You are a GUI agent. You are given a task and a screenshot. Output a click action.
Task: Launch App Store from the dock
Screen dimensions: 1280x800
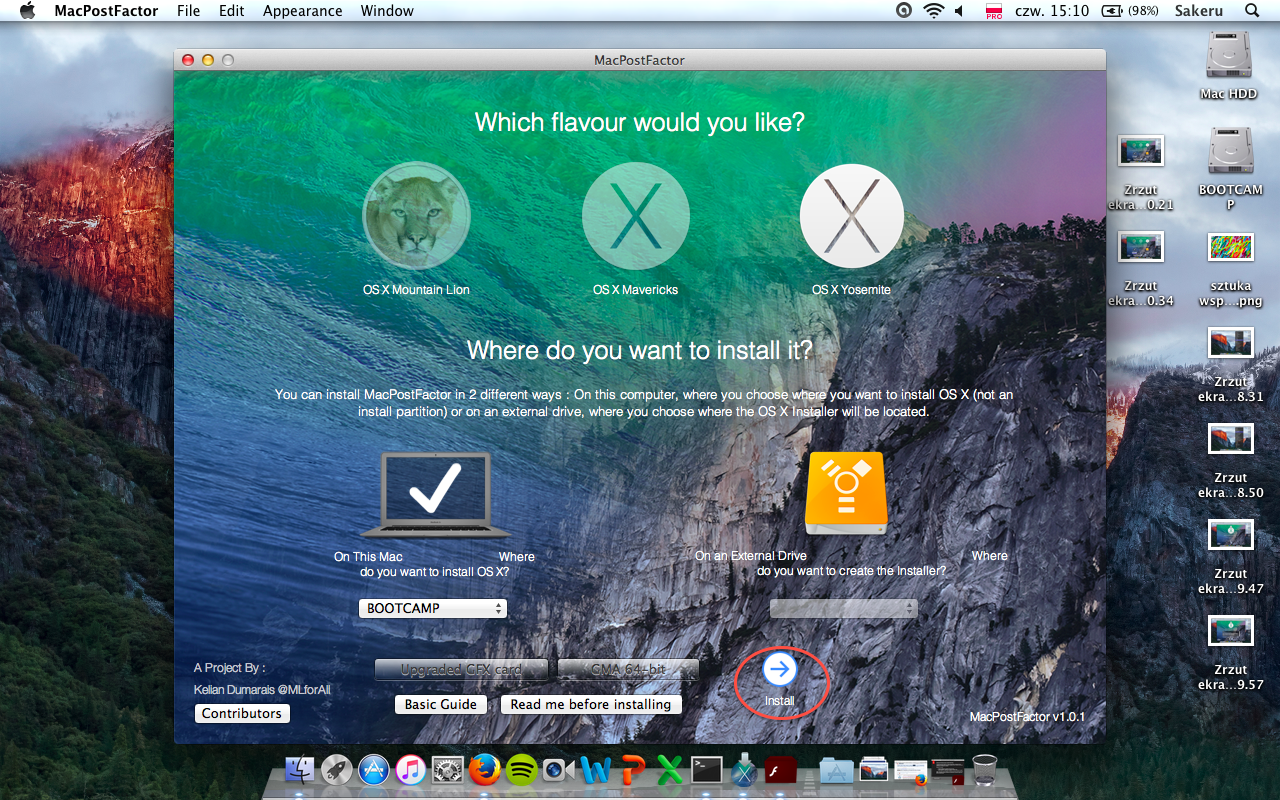click(x=374, y=769)
